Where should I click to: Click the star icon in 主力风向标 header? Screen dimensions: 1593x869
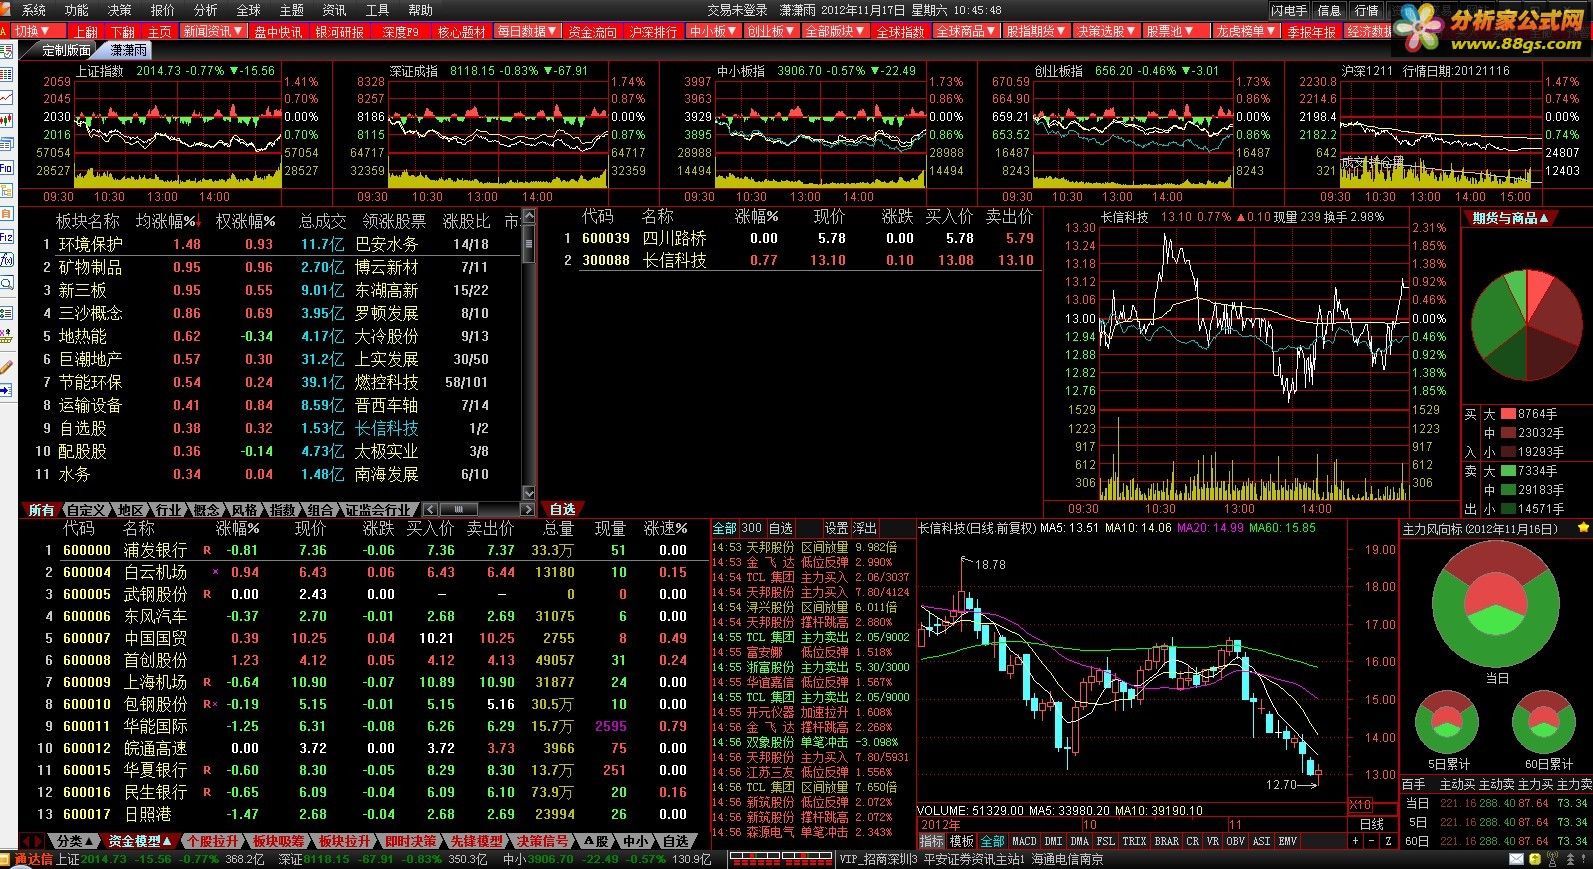(x=1583, y=528)
